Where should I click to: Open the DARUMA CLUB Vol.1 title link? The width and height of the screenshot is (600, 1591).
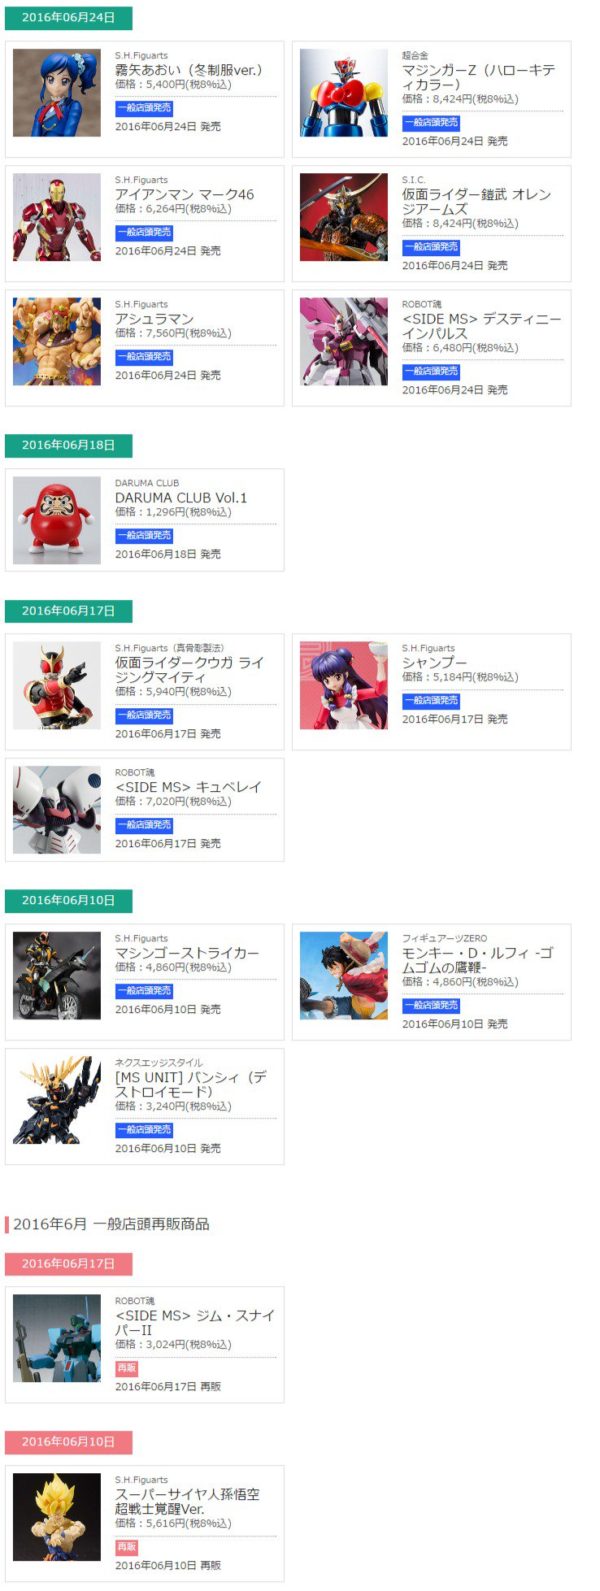click(181, 498)
